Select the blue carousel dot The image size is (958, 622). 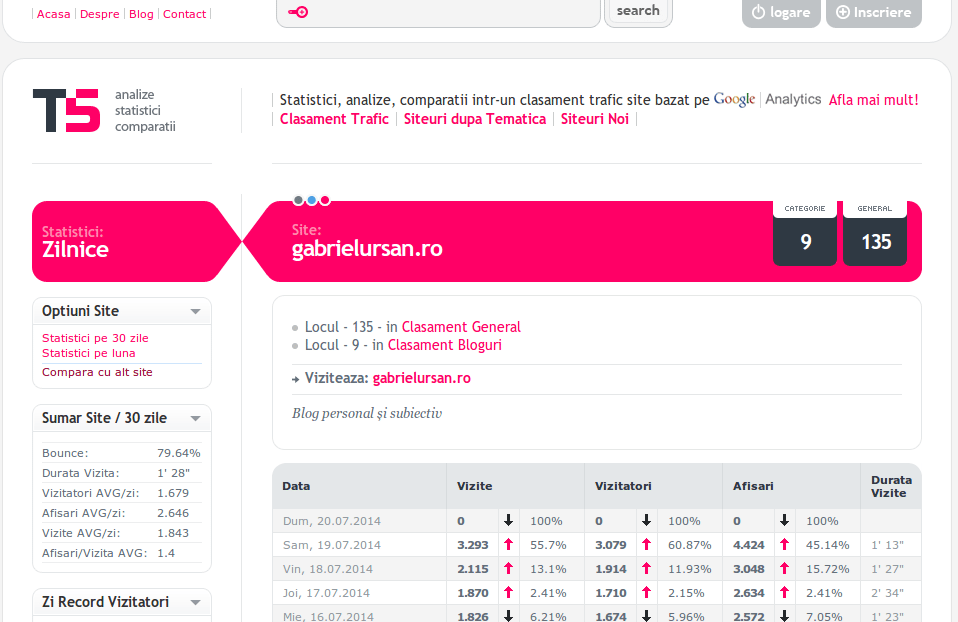tap(312, 200)
